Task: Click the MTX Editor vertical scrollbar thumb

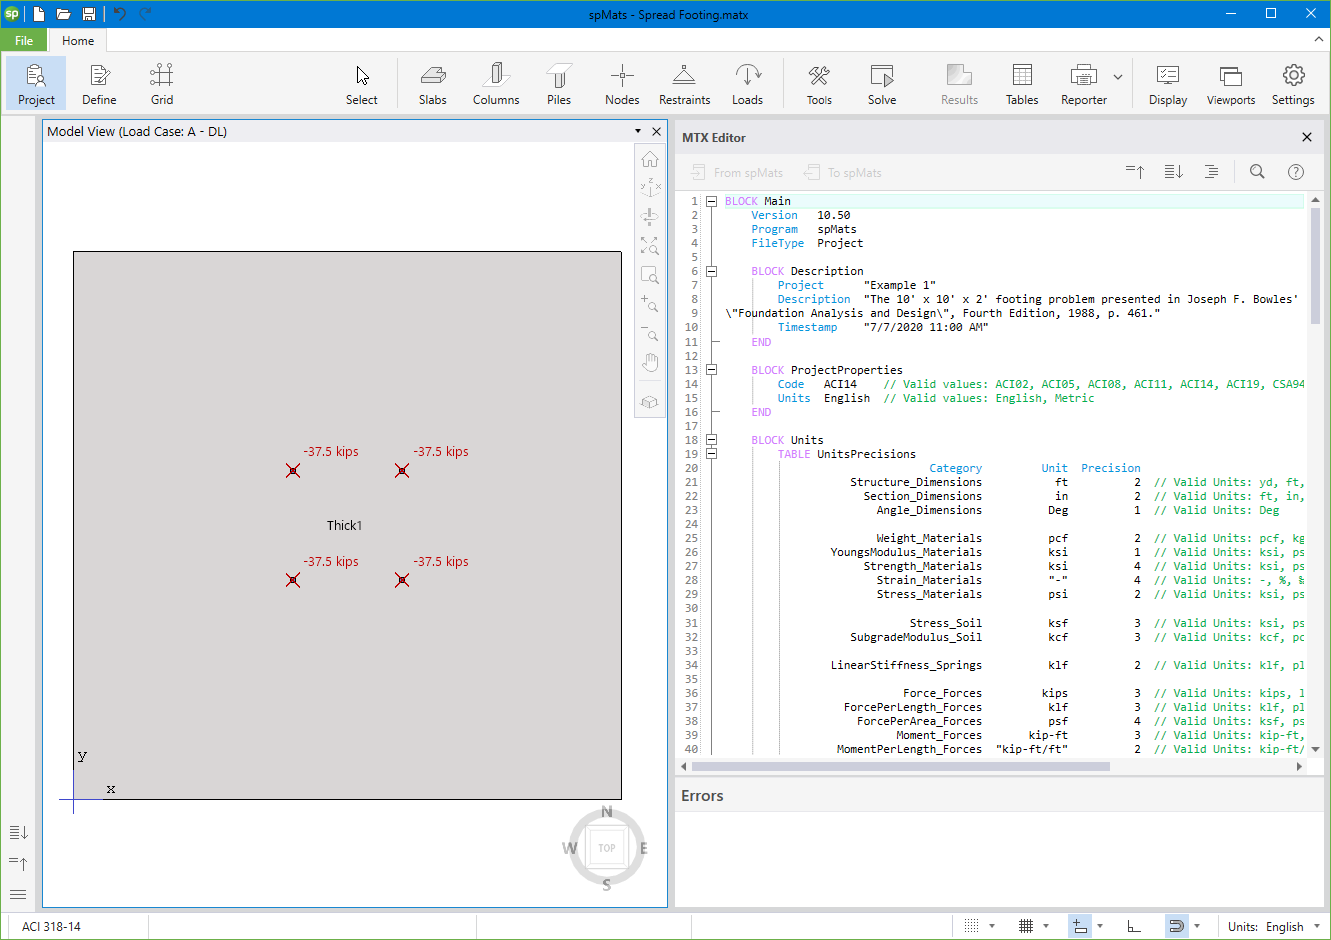Action: point(1315,265)
